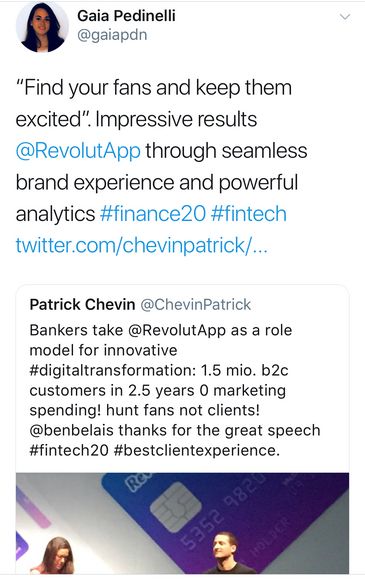Tap the man standing in the photo

228,553
